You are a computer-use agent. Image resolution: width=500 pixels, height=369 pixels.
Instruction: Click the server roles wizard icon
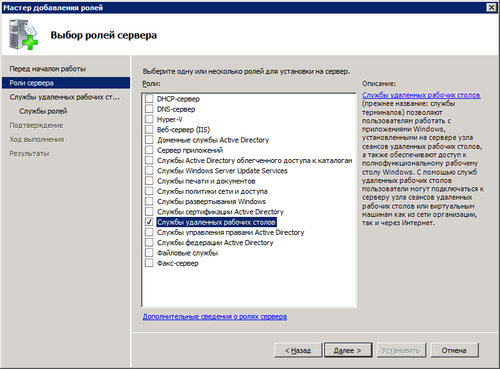[23, 35]
